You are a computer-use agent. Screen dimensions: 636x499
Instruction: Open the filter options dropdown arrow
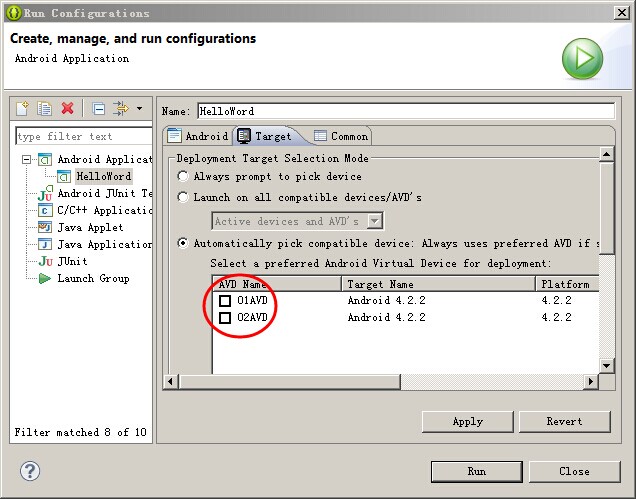point(139,108)
